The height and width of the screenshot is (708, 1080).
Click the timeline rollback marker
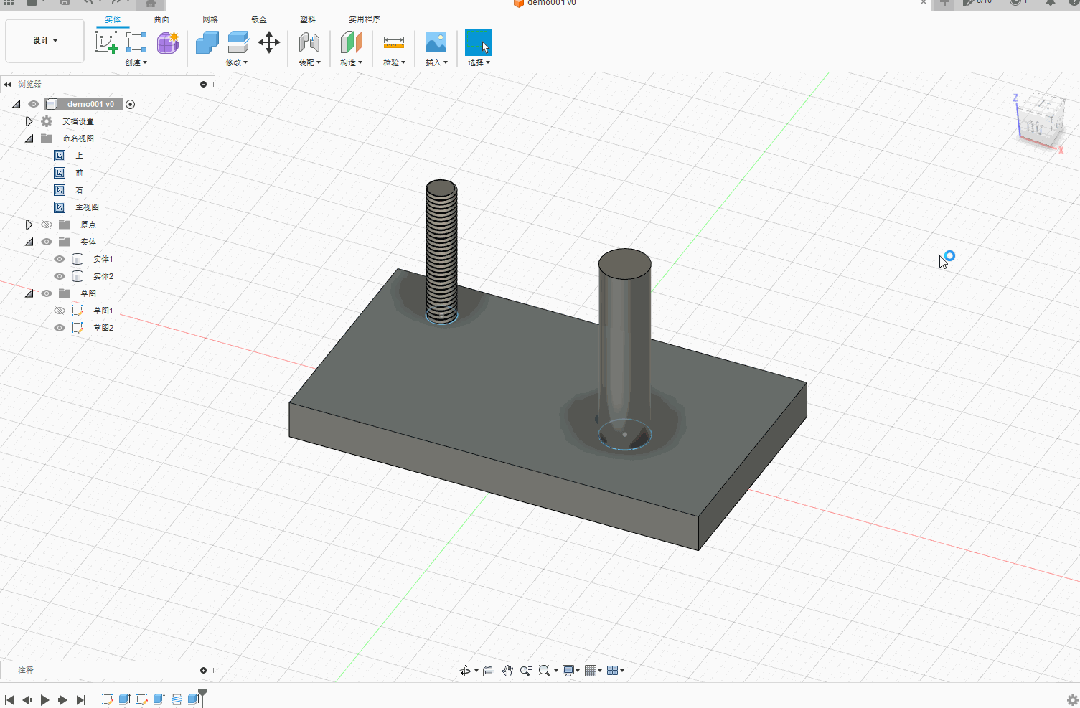coord(202,696)
